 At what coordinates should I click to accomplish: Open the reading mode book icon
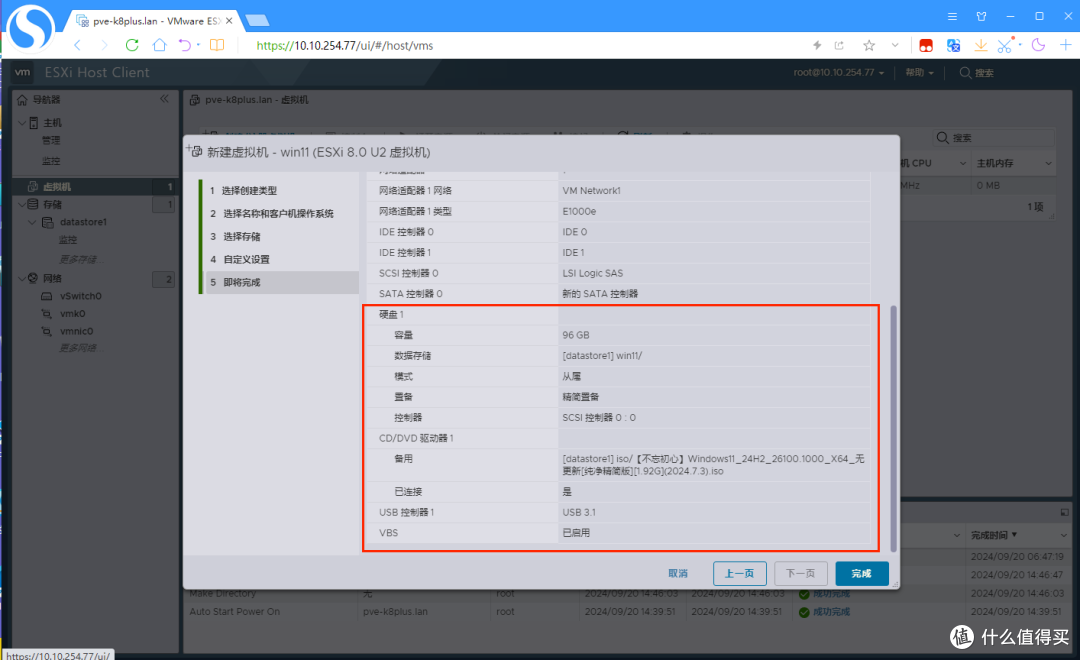pos(217,45)
